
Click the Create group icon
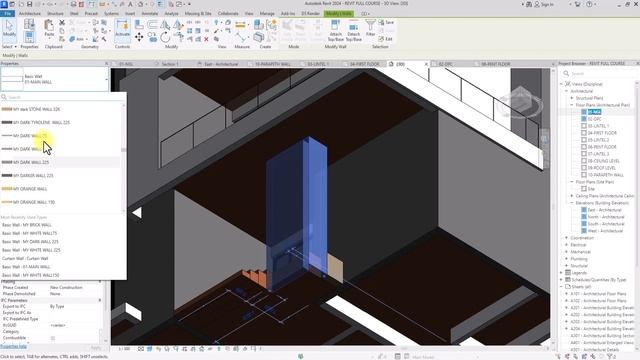point(271,25)
